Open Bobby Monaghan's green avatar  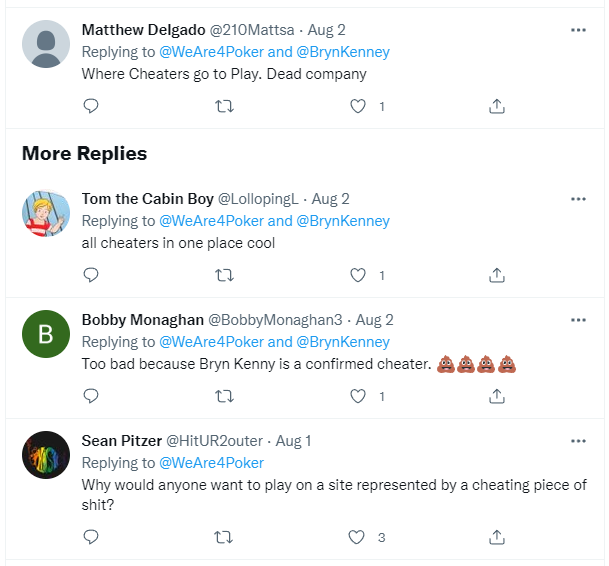point(46,336)
